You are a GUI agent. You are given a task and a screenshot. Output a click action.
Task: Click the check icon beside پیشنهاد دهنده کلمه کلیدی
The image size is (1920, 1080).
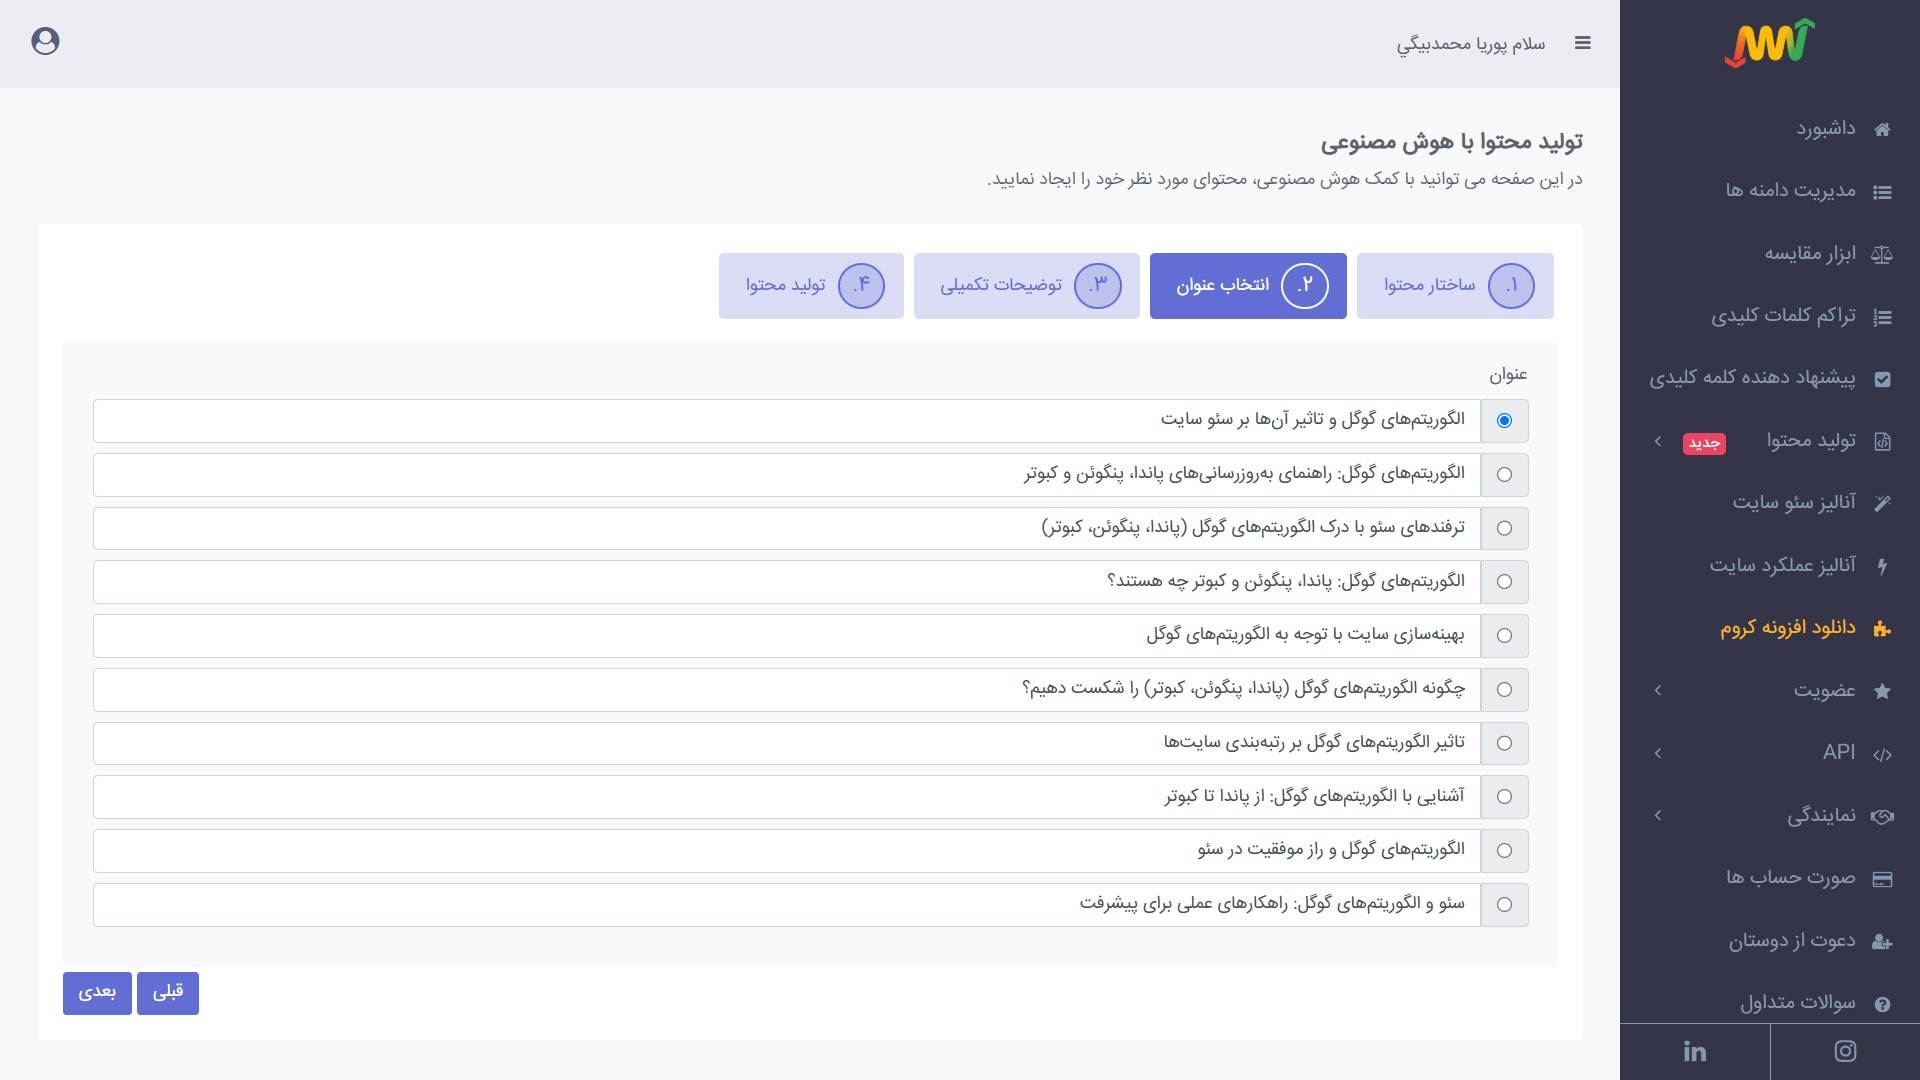tap(1882, 379)
